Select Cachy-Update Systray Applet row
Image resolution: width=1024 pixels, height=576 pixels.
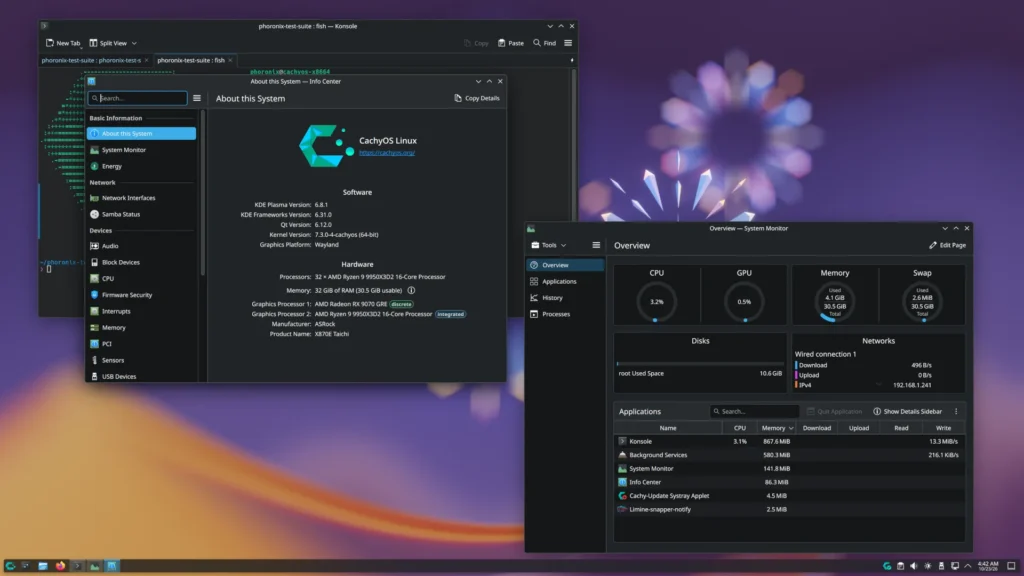789,496
